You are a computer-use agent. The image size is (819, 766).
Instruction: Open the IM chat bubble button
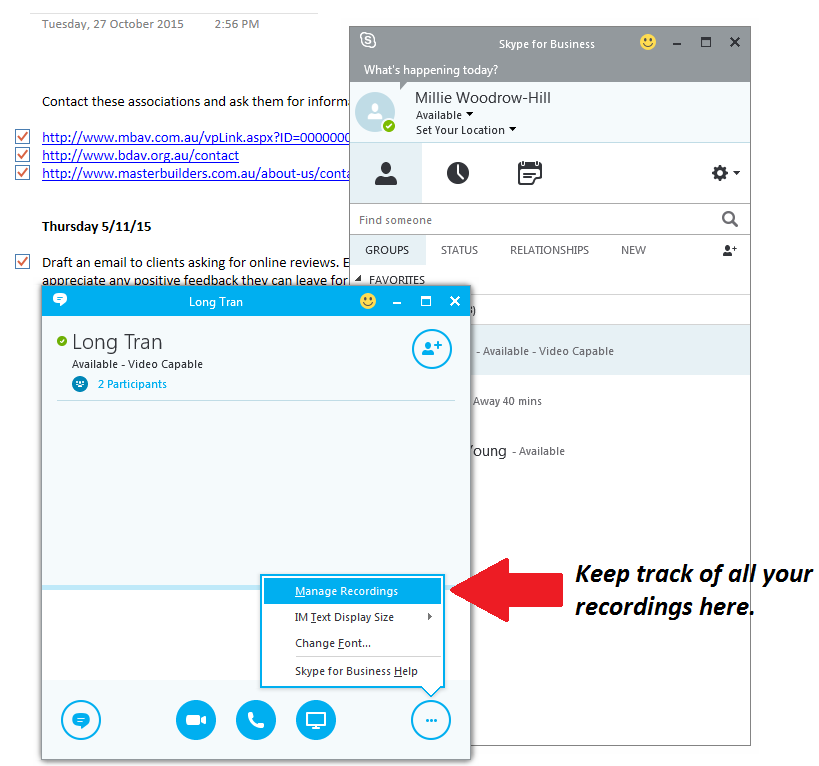tap(81, 720)
